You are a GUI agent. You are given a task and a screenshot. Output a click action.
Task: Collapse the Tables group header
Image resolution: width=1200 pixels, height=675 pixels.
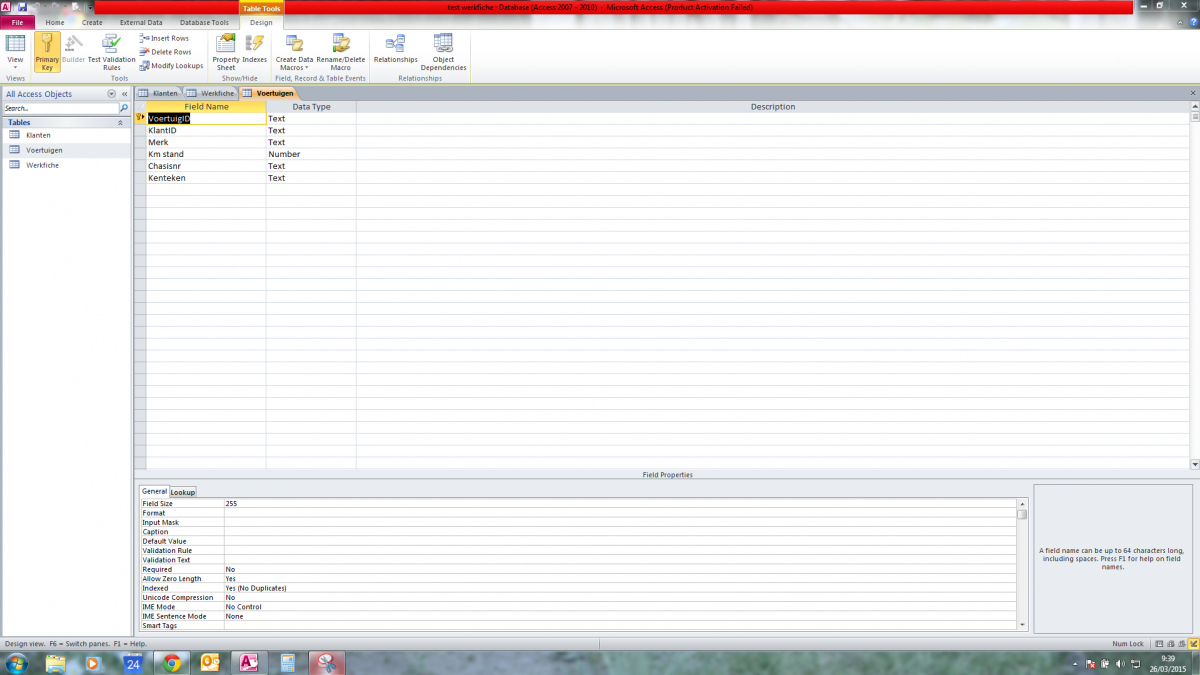click(65, 122)
